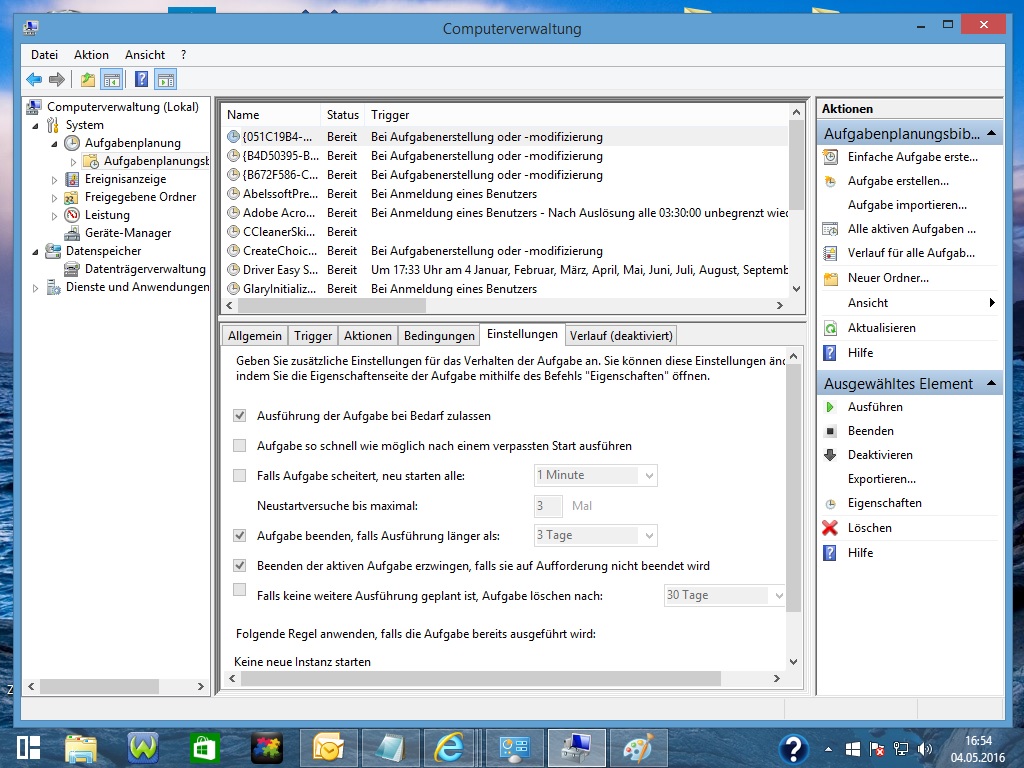Toggle 'Aufgabe beenden, falls Ausführung länger als' checkbox
Viewport: 1024px width, 768px height.
click(x=239, y=535)
